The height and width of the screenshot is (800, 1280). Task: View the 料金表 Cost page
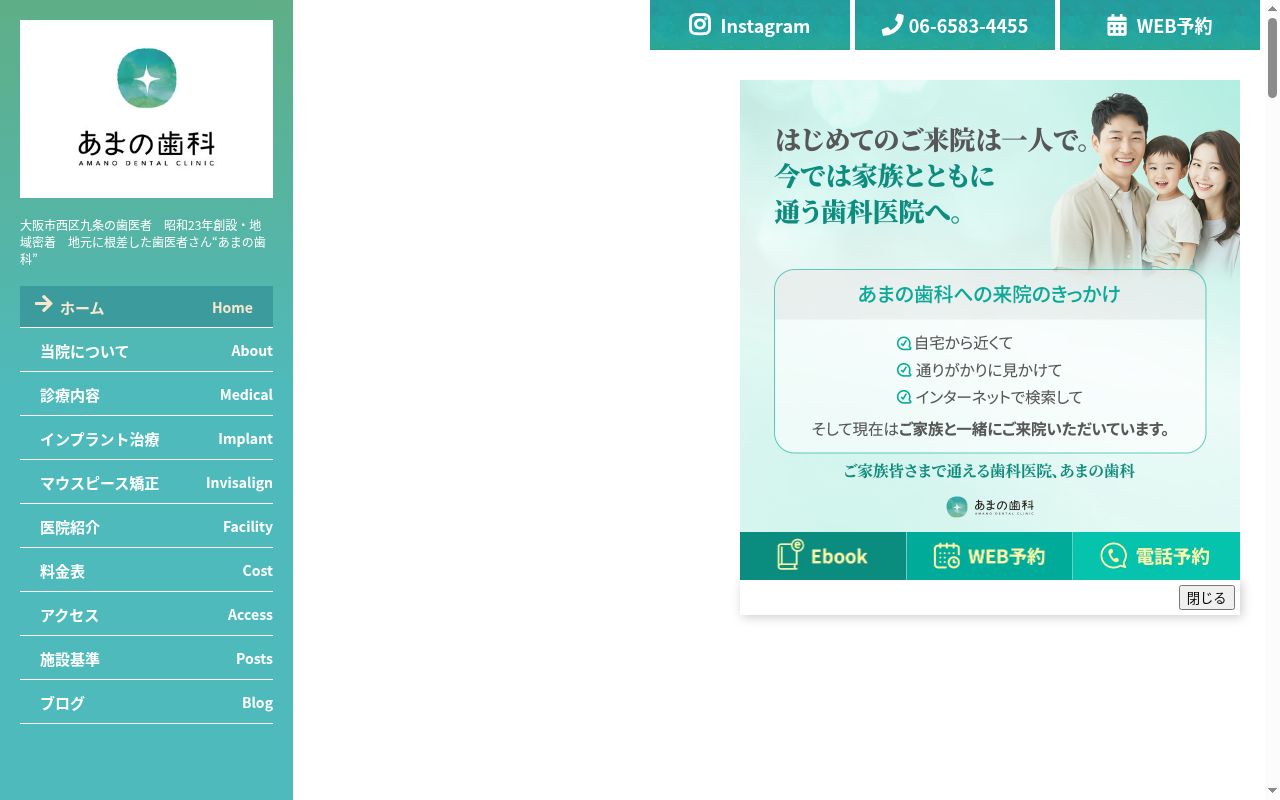pyautogui.click(x=146, y=571)
